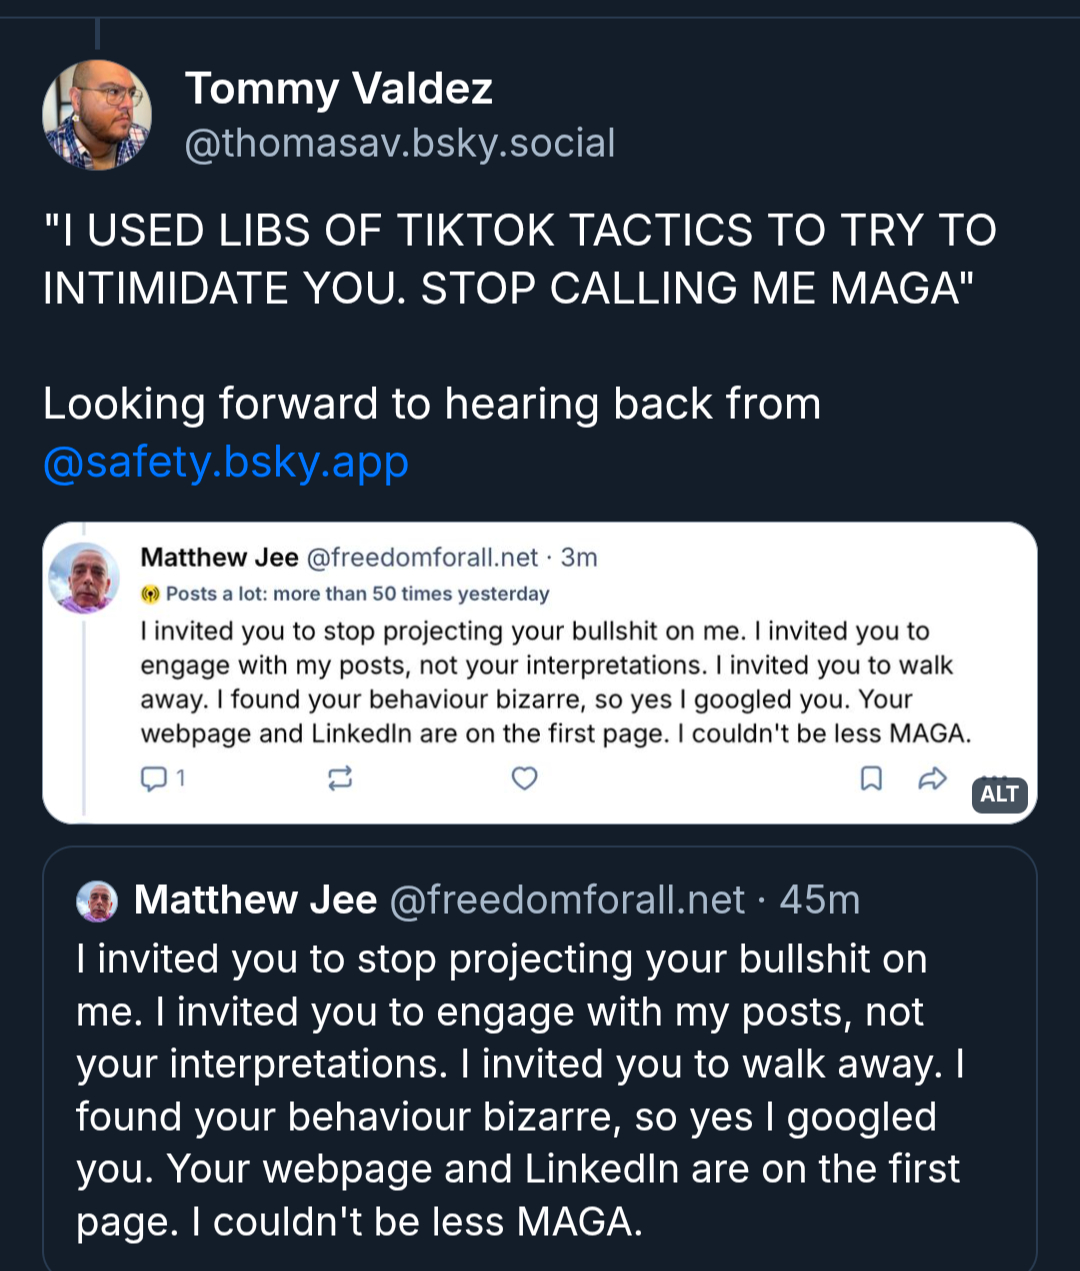Open the 45m timestamp on quoted post
This screenshot has width=1080, height=1271.
820,900
